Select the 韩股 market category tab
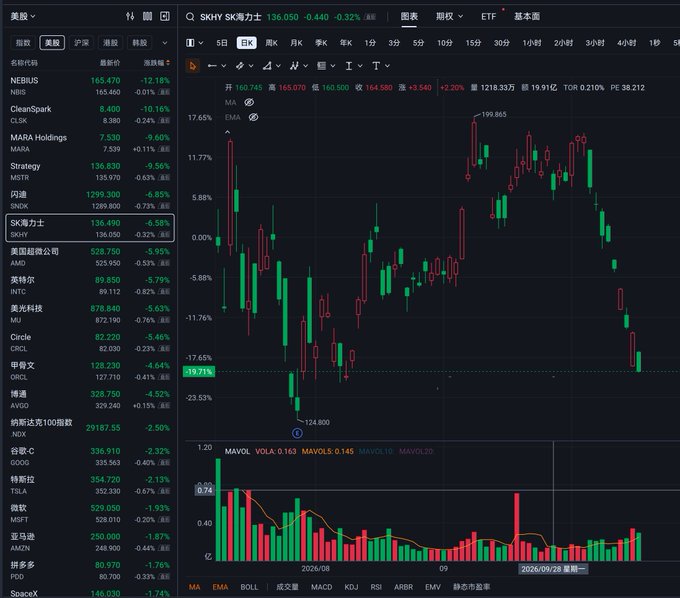Screen dimensions: 680x598 (140, 42)
